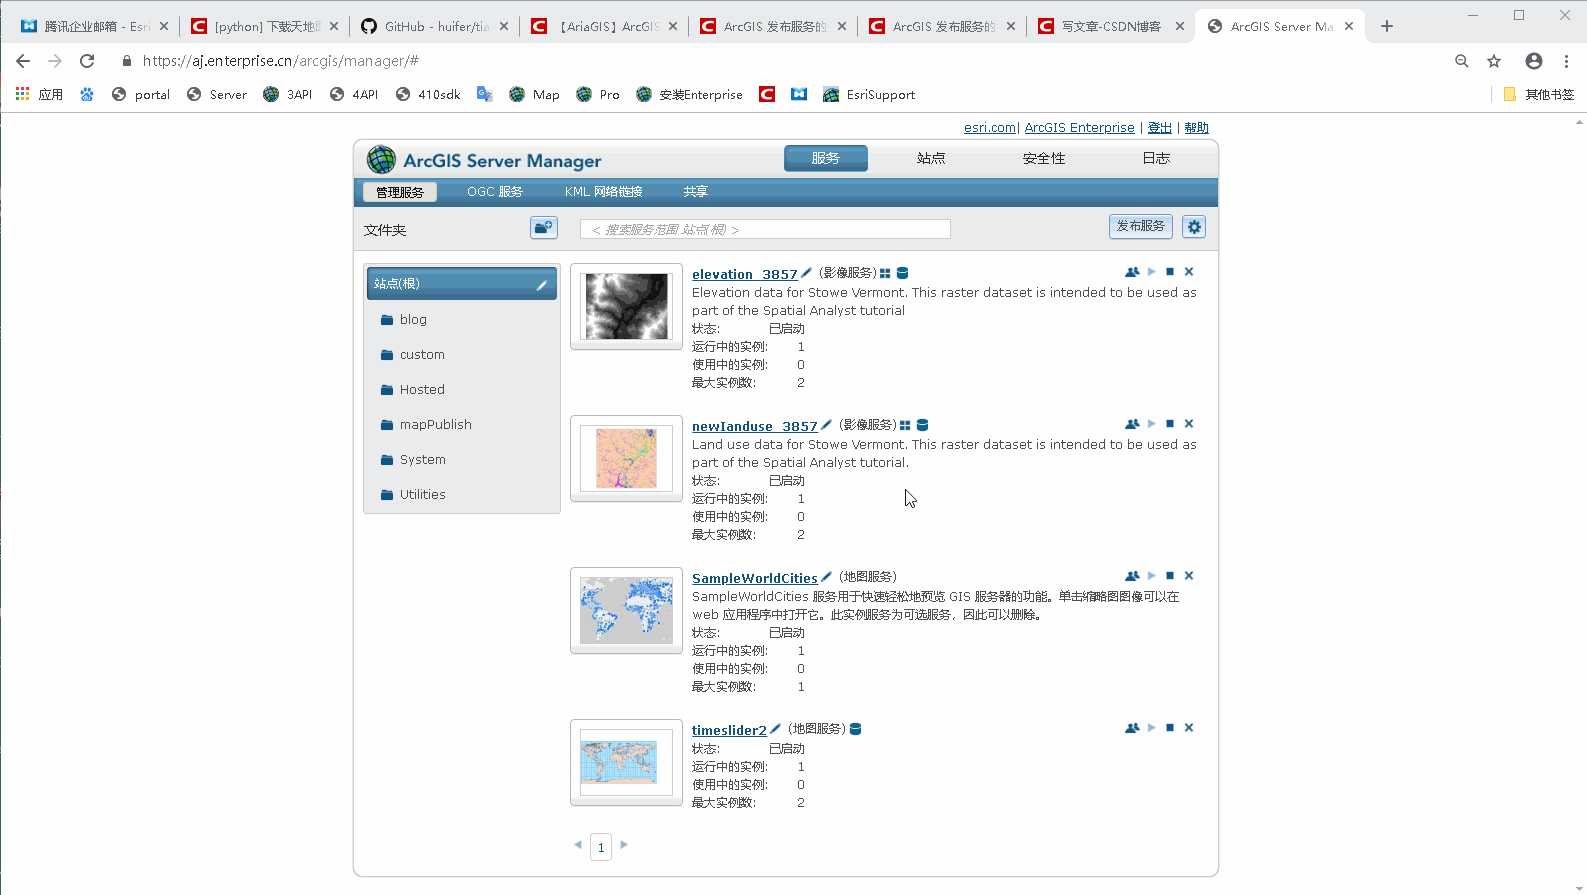
Task: Stop the timeslider2 service
Action: pos(1170,728)
